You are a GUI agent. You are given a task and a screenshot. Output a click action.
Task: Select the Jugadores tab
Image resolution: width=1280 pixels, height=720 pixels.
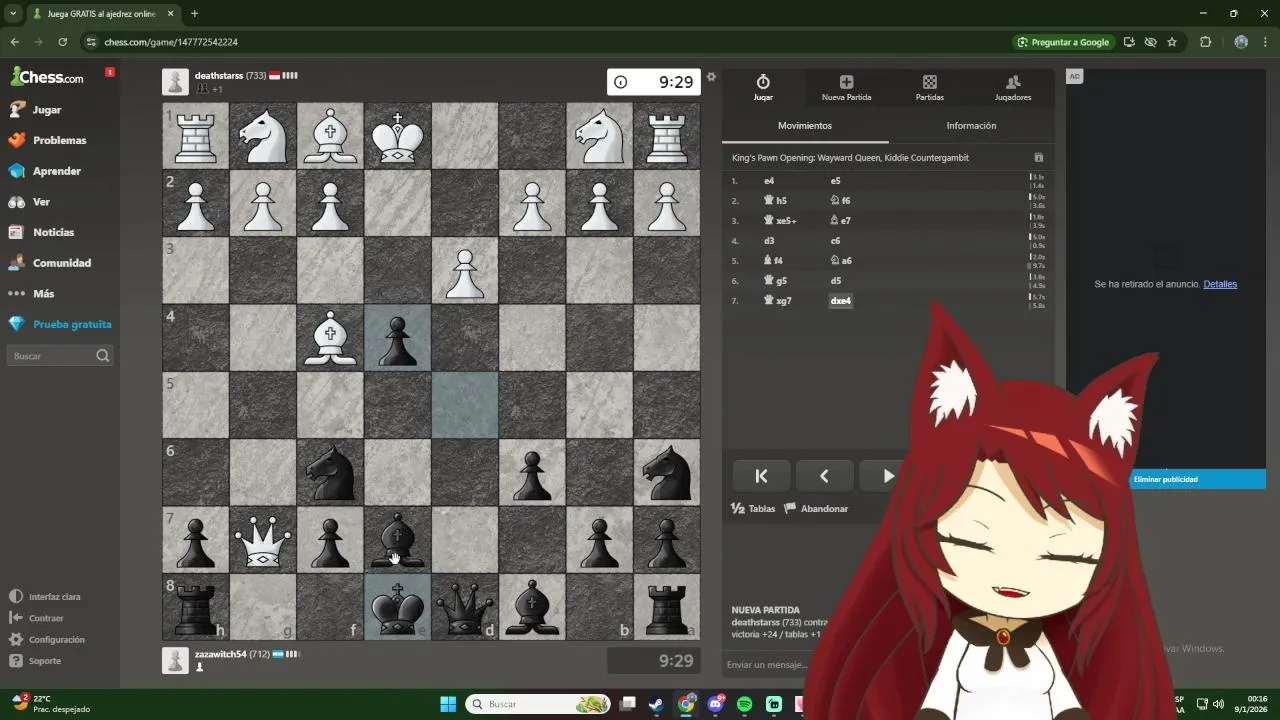tap(1013, 88)
